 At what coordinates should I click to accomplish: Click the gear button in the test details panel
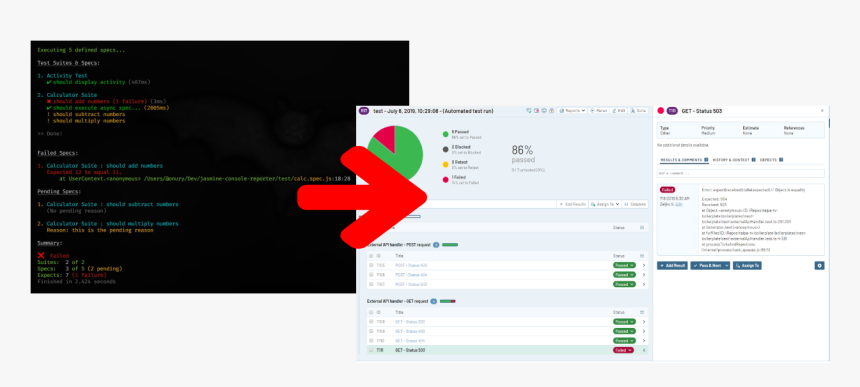pos(819,265)
